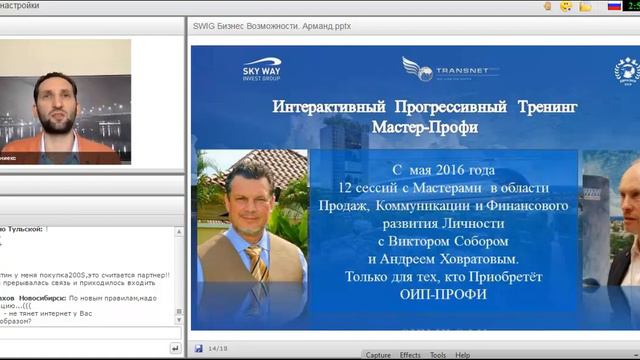Viewport: 640px width, 360px height.
Task: Select the SWIG Бизнес Возможности. Арманд.pptx title
Action: pyautogui.click(x=272, y=26)
